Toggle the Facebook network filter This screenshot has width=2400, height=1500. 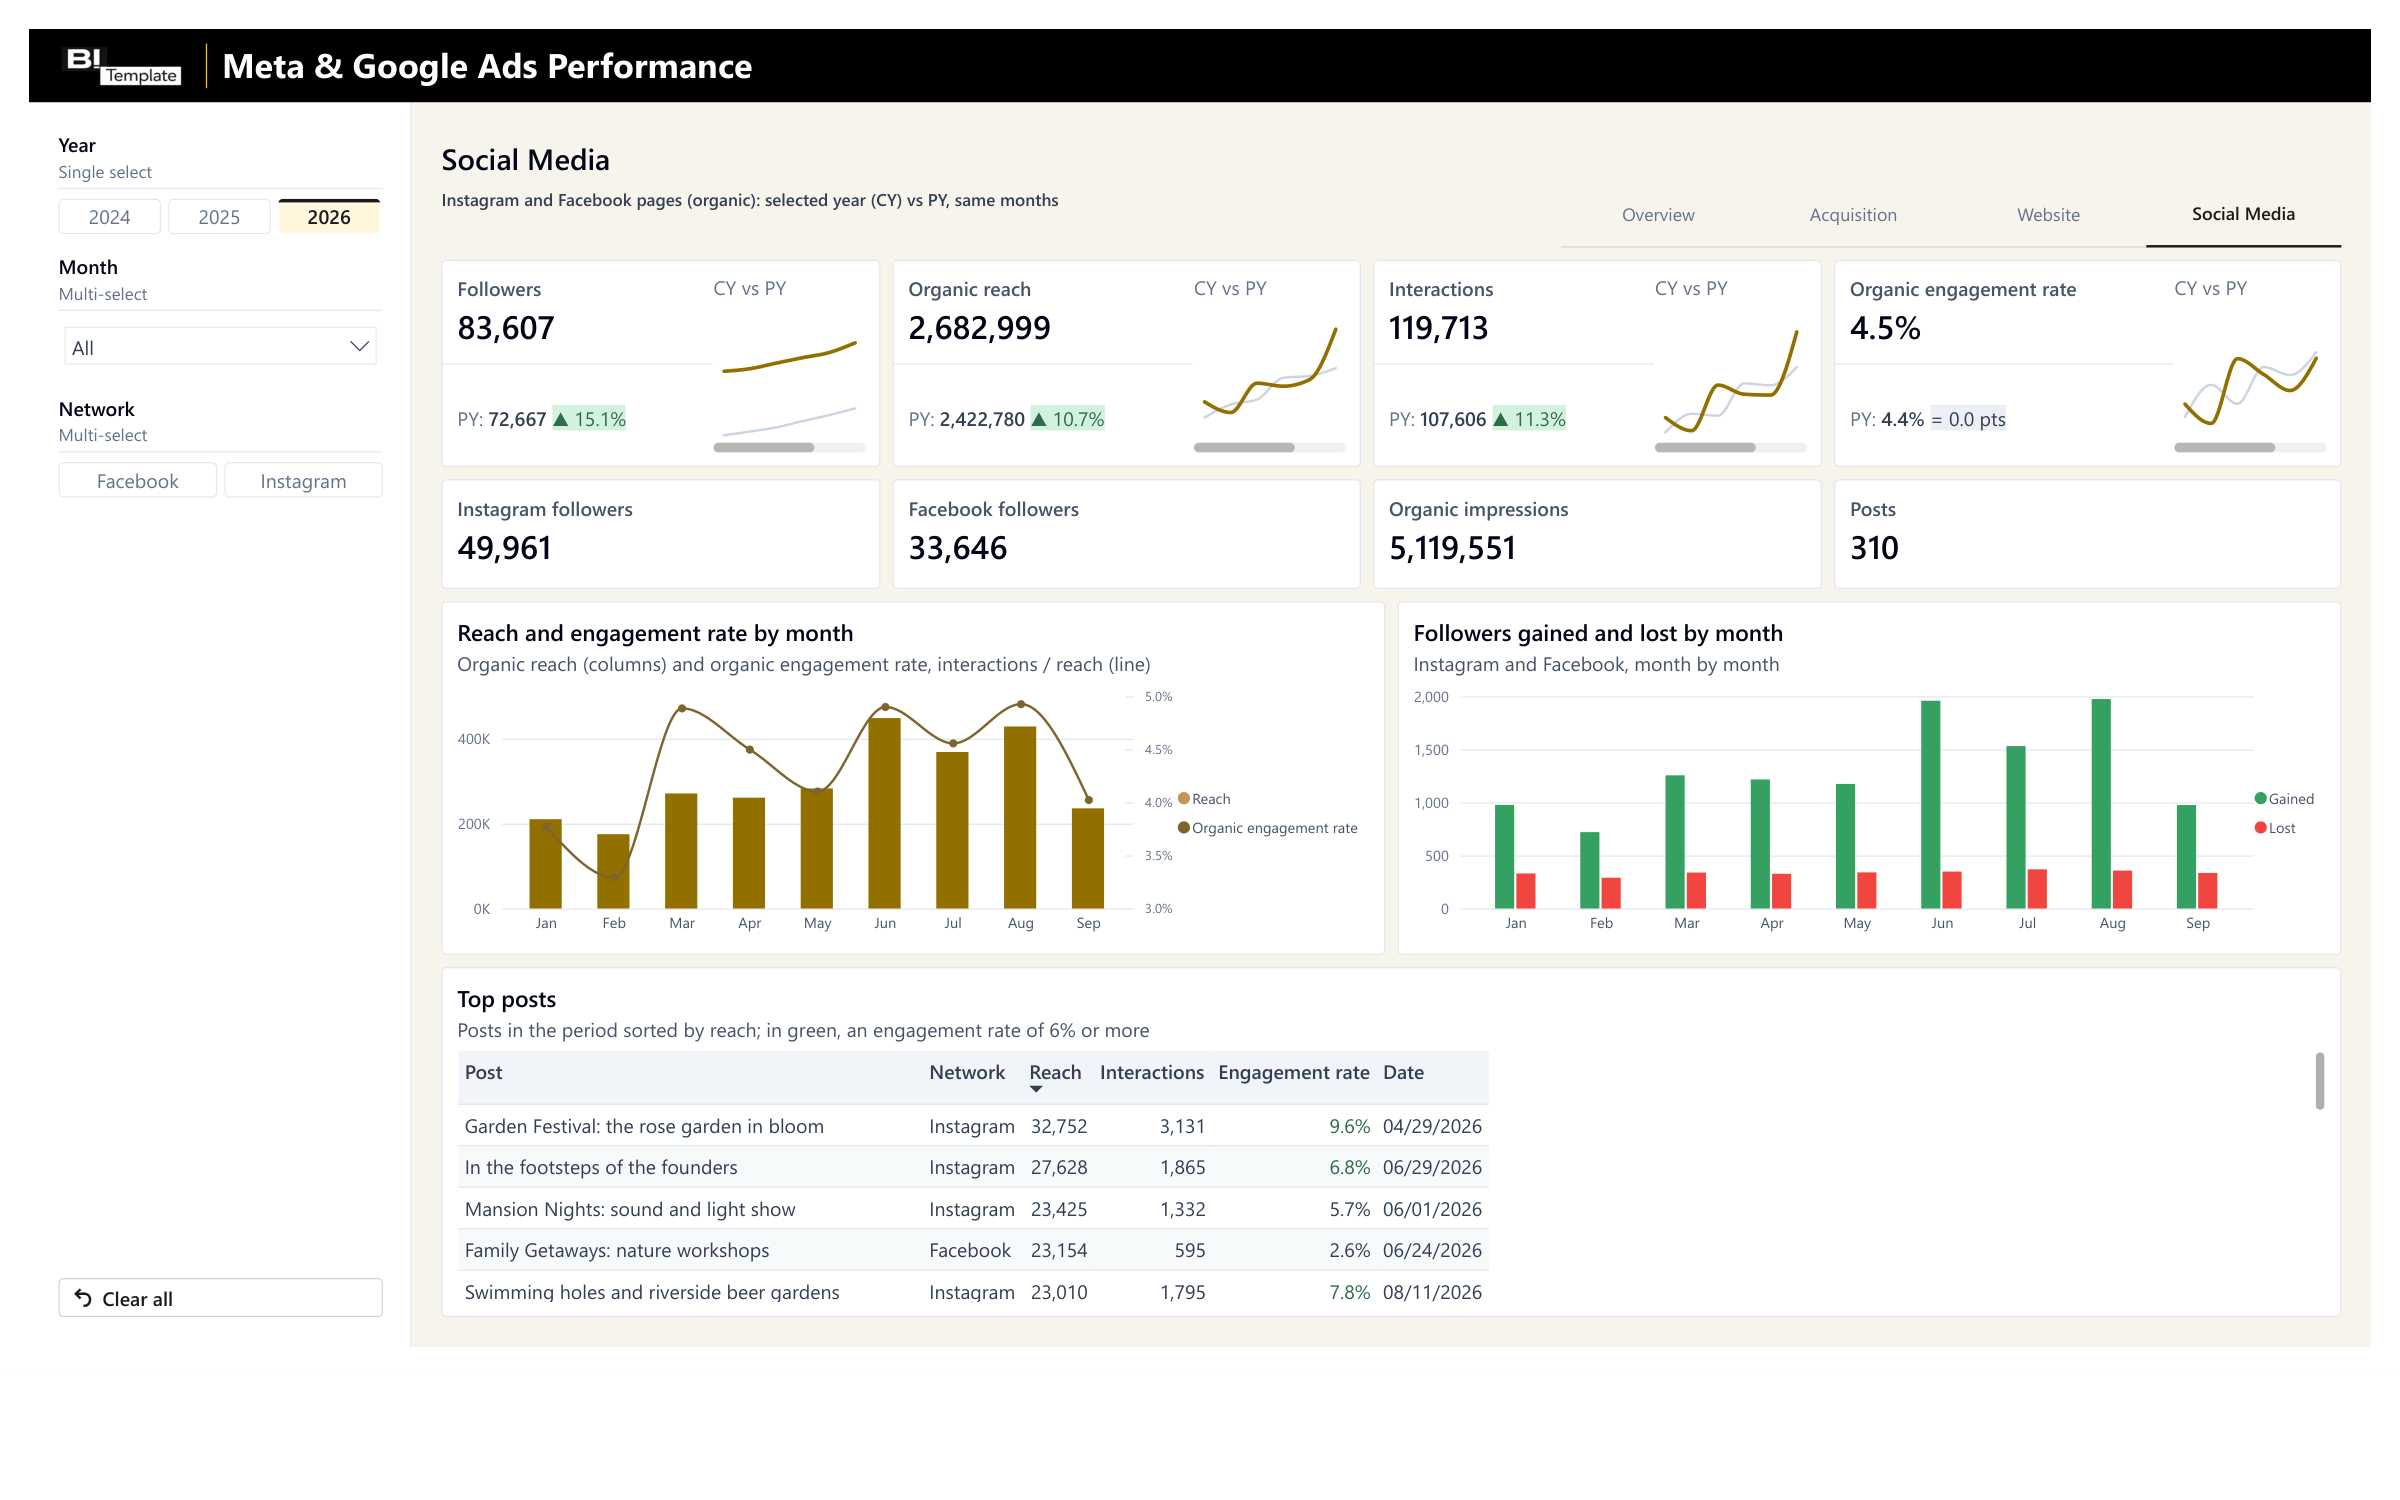(x=138, y=481)
